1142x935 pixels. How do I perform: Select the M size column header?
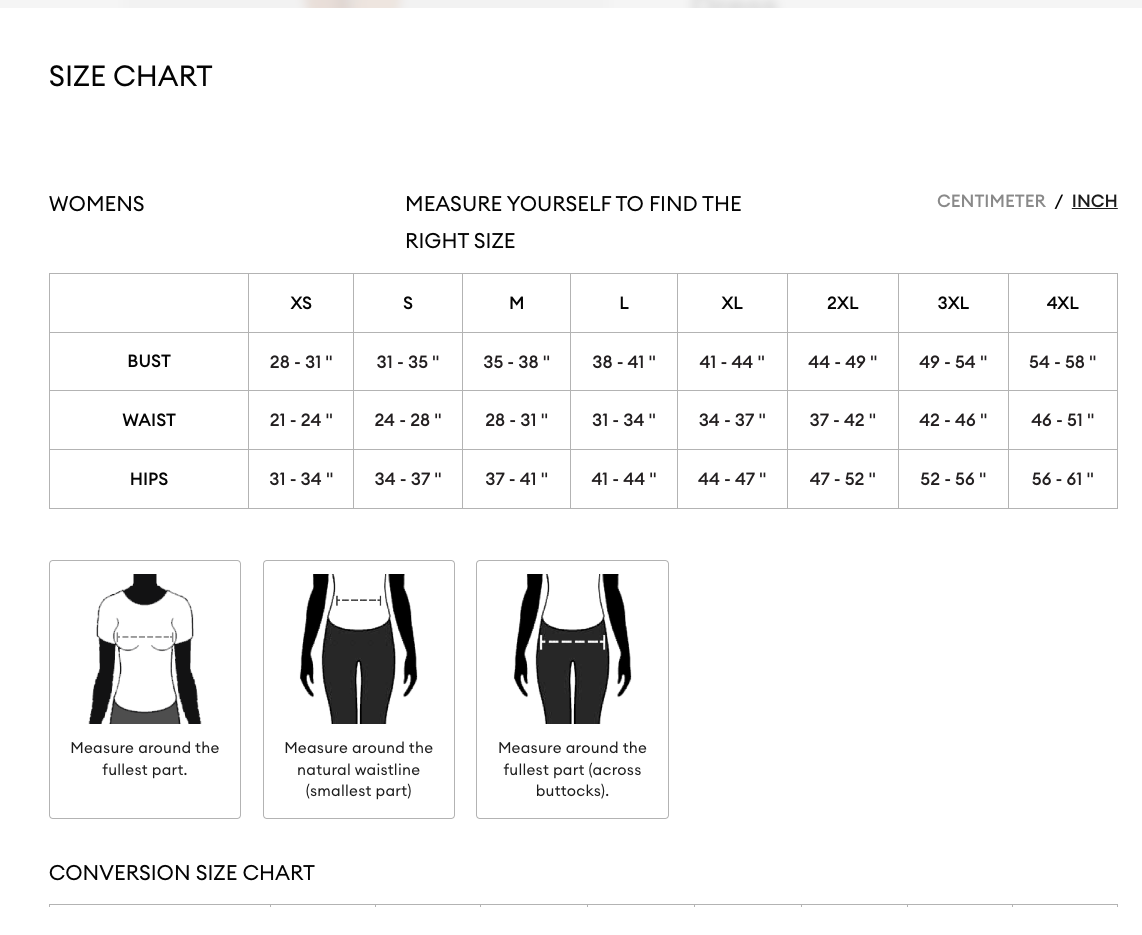[x=516, y=303]
